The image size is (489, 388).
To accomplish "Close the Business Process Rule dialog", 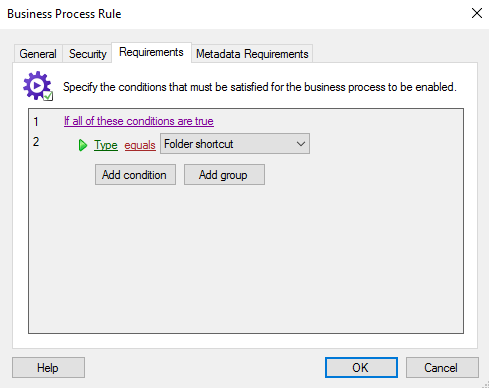I will pyautogui.click(x=477, y=13).
